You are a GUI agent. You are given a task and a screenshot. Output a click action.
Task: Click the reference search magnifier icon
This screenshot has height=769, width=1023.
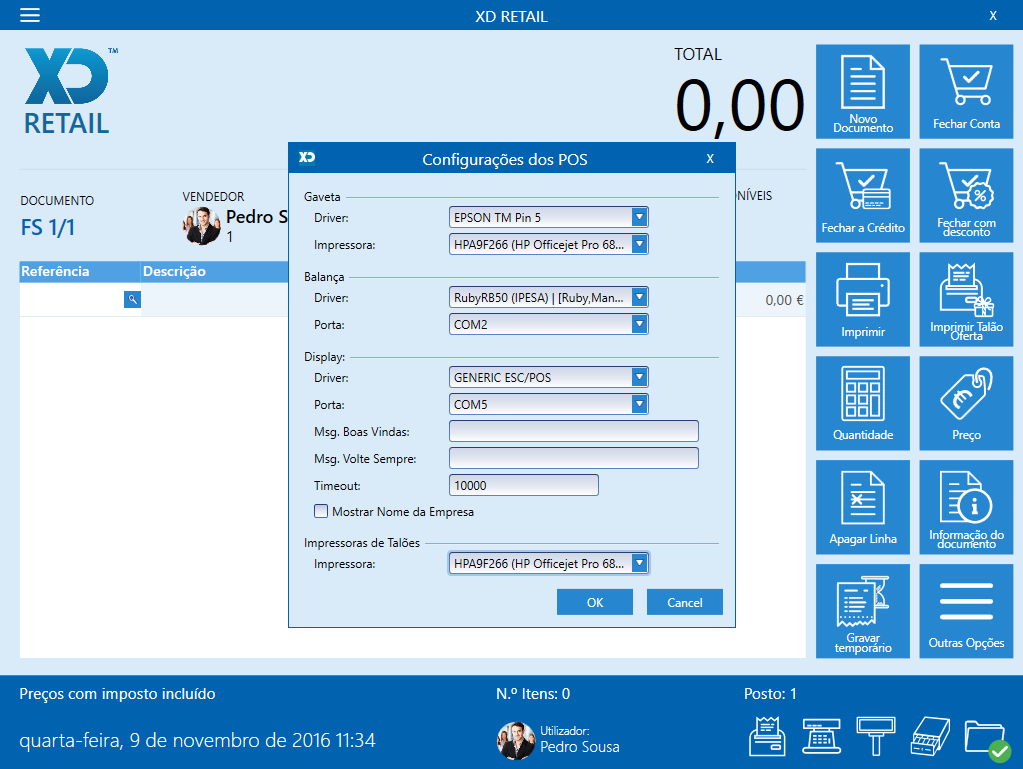pyautogui.click(x=132, y=299)
